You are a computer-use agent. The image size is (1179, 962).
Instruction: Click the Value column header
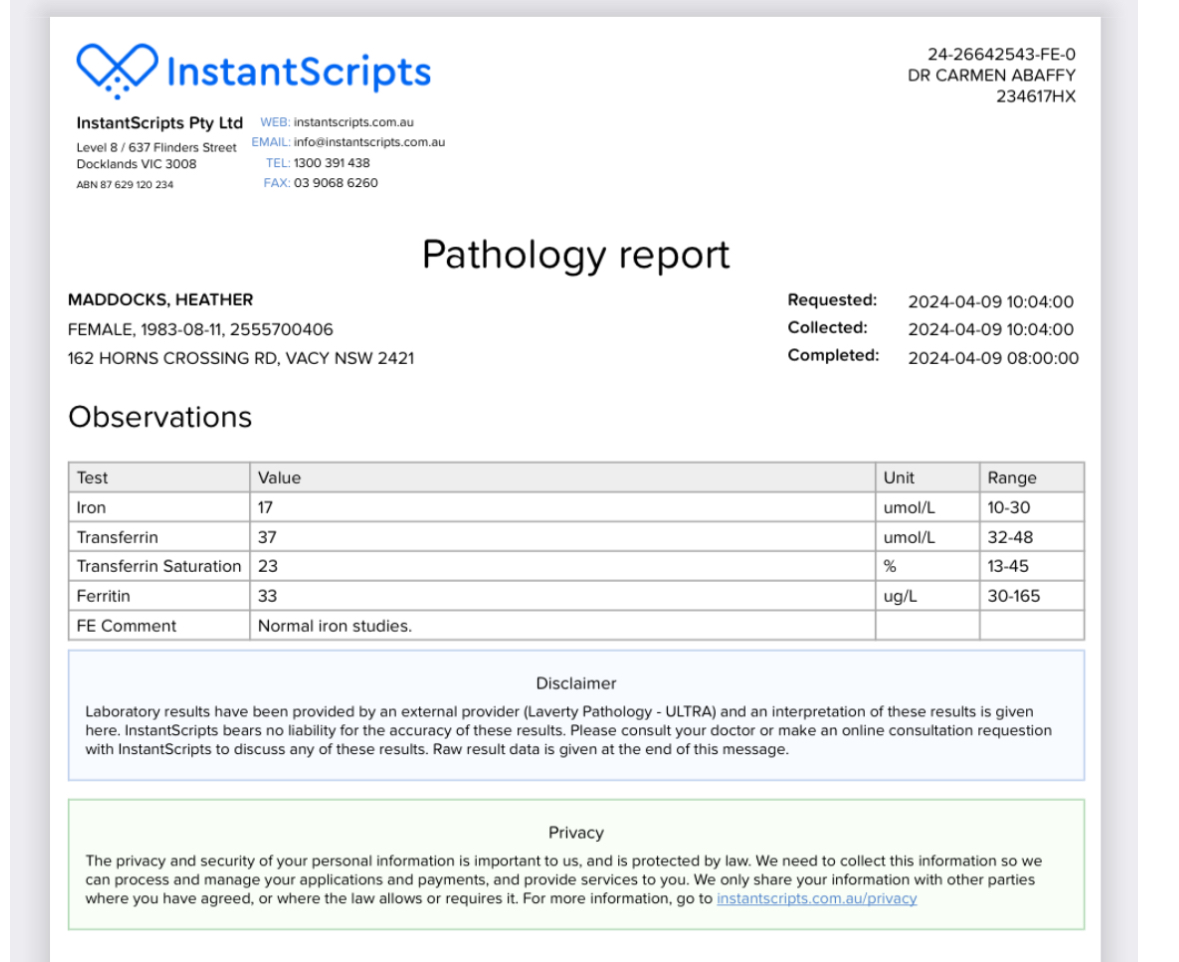(279, 478)
